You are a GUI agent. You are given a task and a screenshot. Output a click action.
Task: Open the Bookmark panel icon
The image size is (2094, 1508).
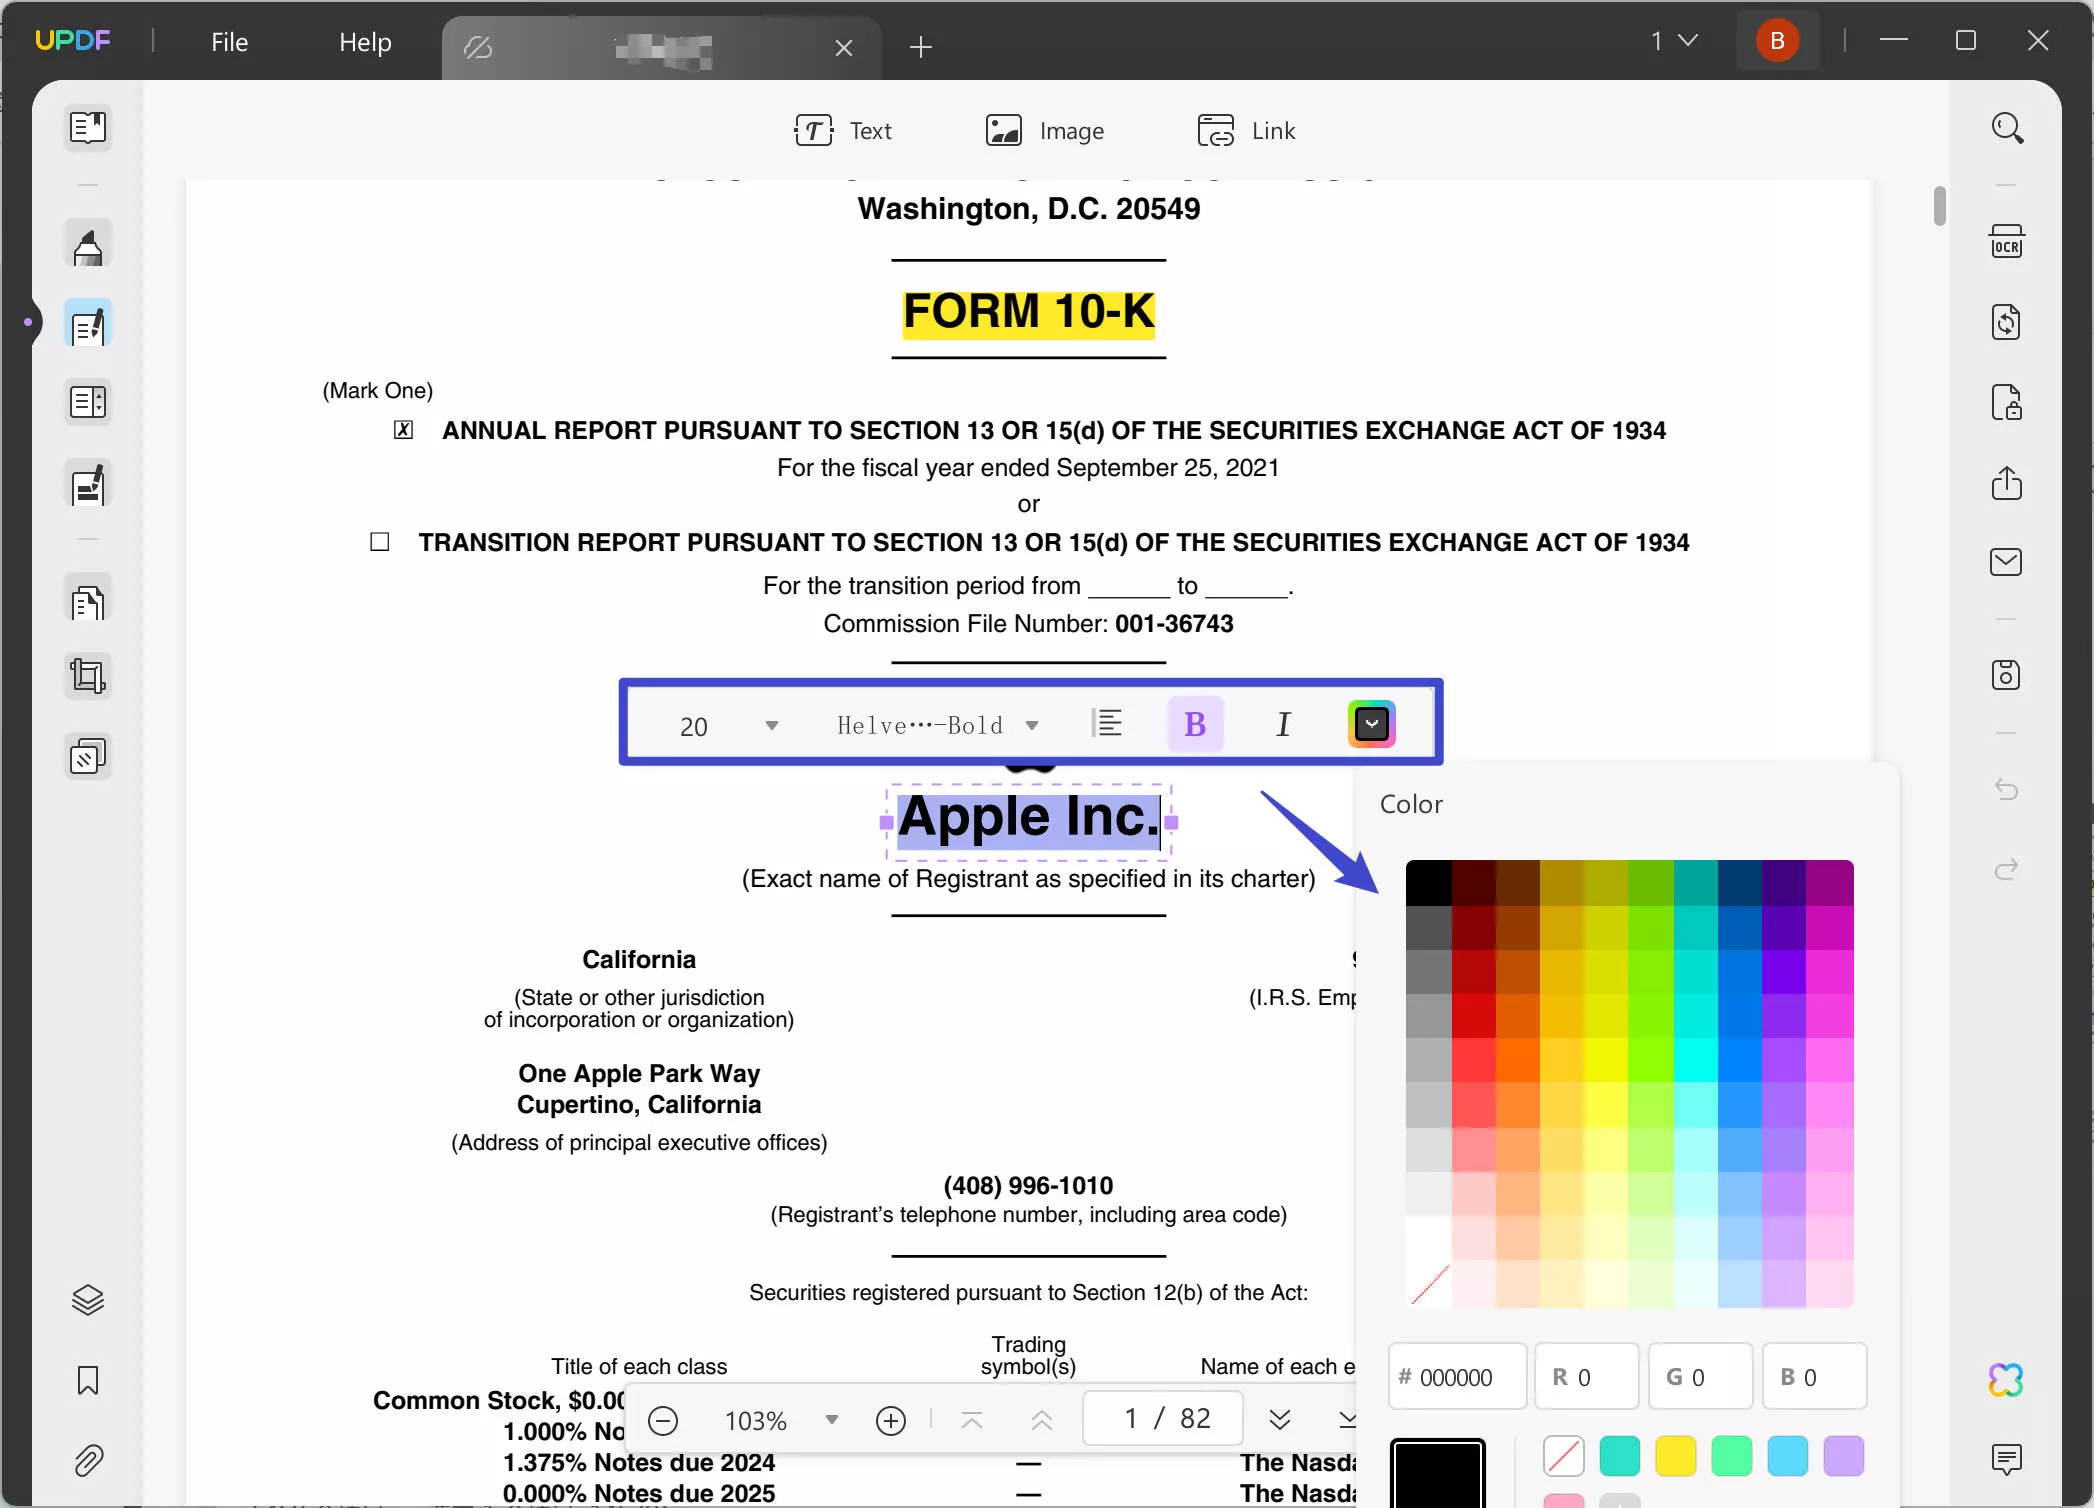88,1381
